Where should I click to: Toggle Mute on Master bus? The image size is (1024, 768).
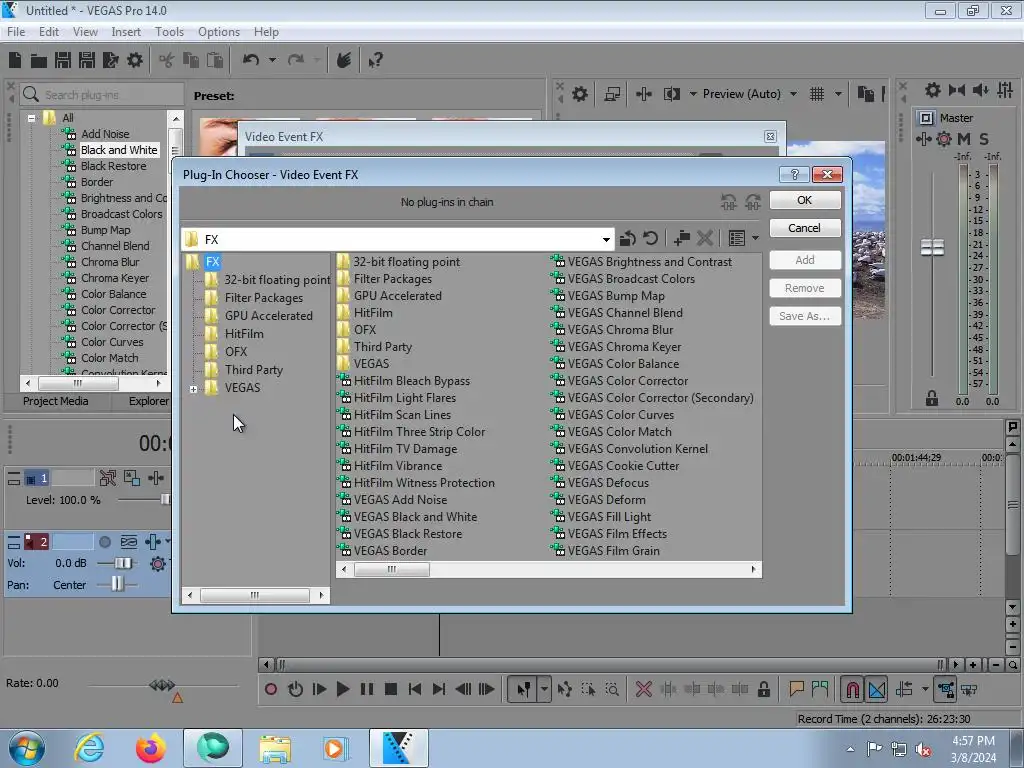click(964, 138)
